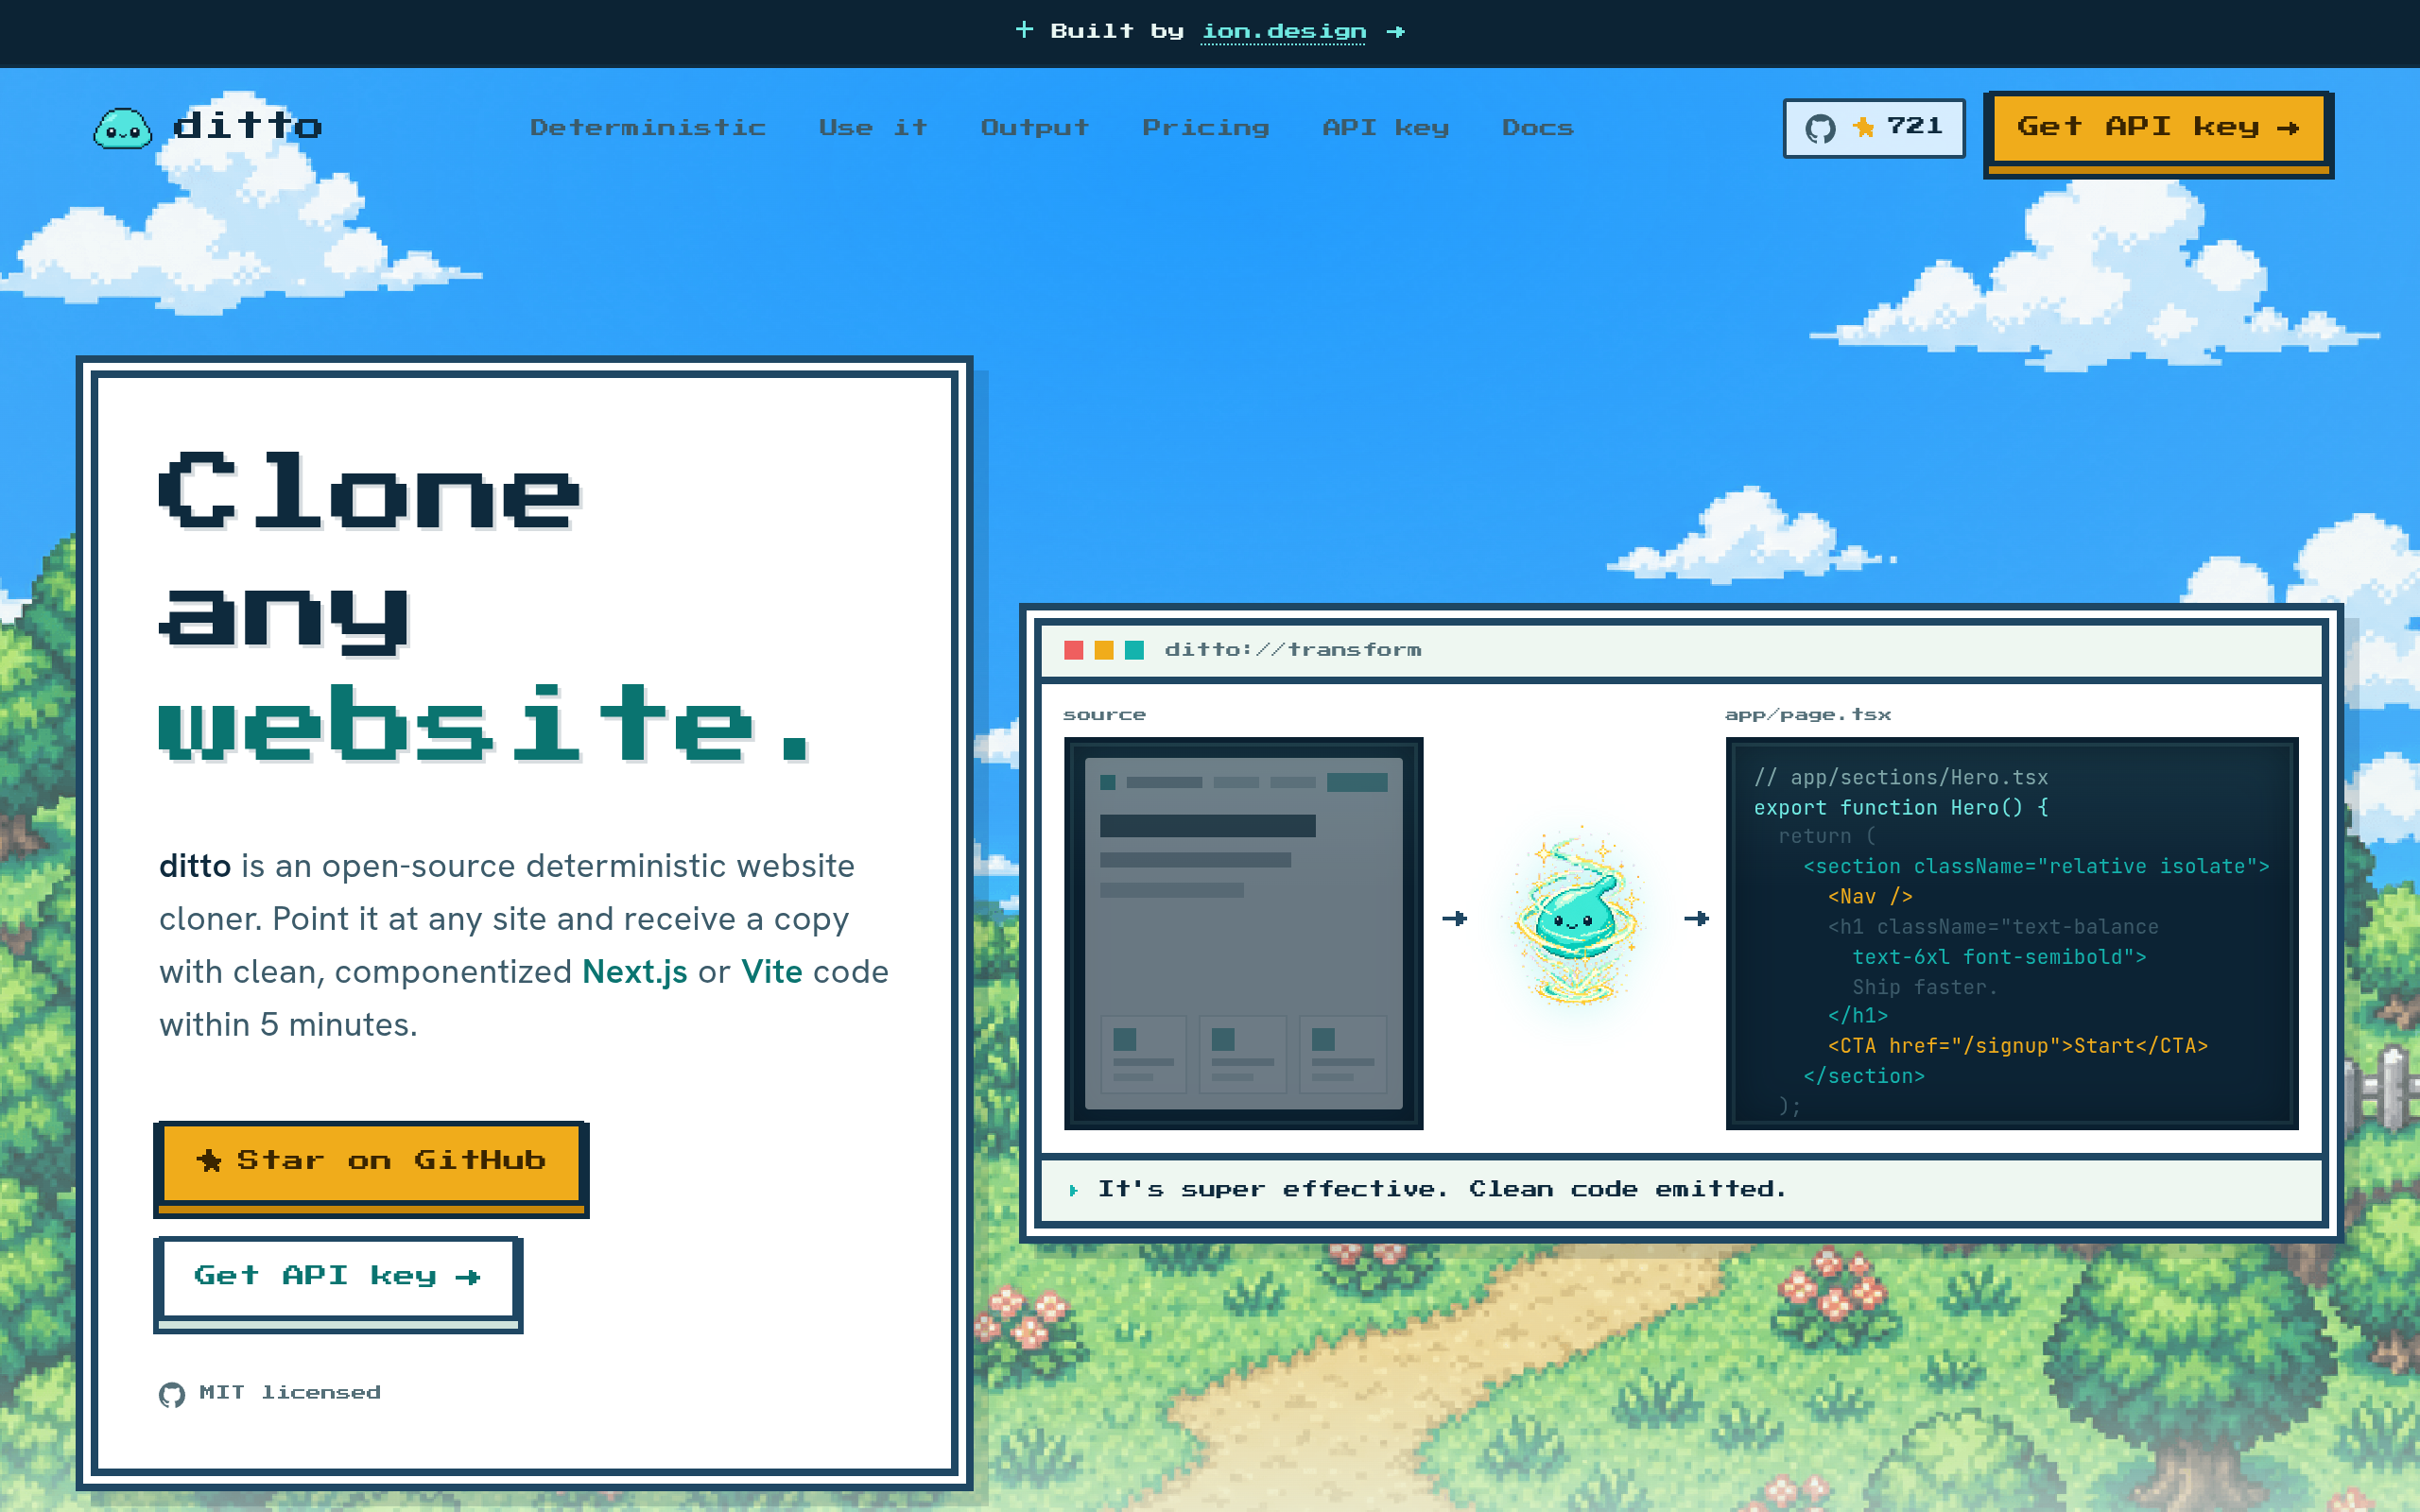2420x1512 pixels.
Task: Click the source website mockup thumbnail
Action: click(1243, 933)
